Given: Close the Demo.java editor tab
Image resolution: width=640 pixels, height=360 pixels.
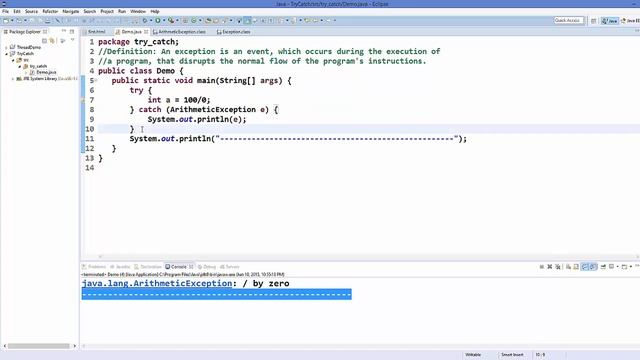Looking at the screenshot, I should [146, 31].
